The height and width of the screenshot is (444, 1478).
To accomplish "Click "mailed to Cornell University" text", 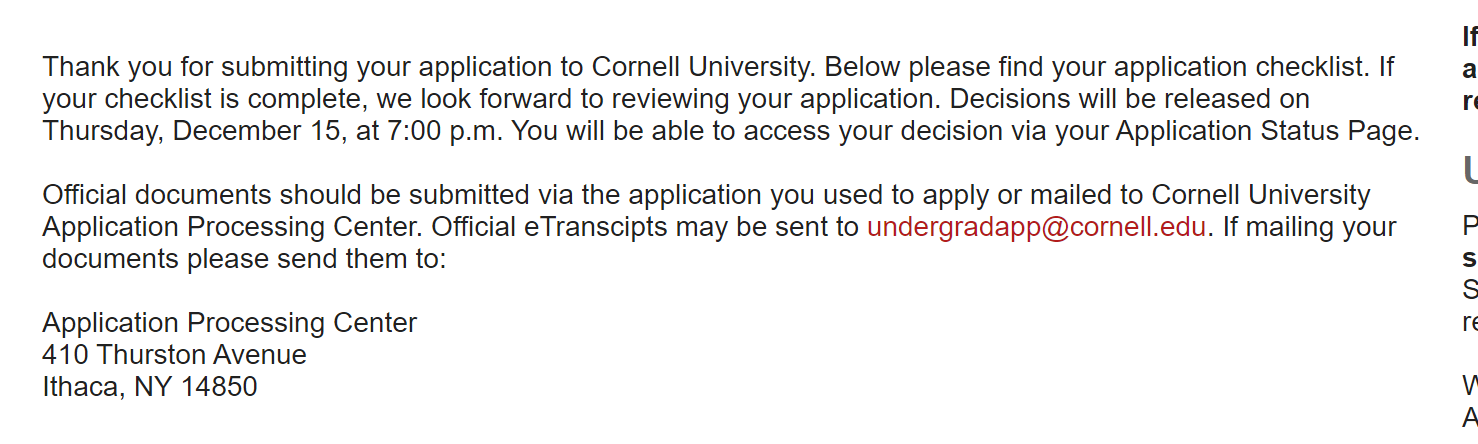I will point(1200,195).
